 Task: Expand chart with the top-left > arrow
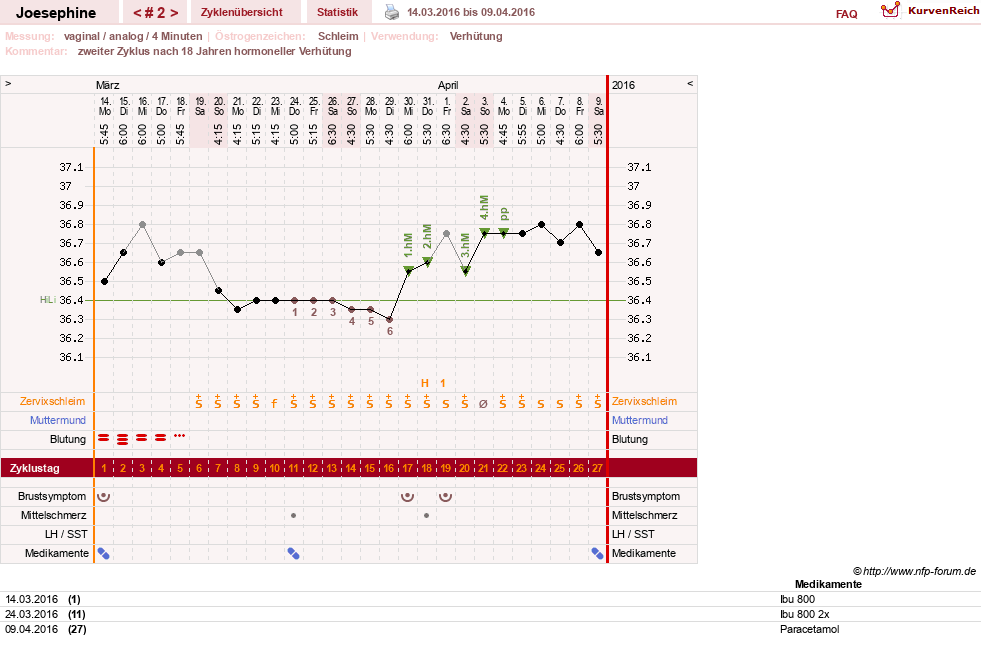coord(8,83)
